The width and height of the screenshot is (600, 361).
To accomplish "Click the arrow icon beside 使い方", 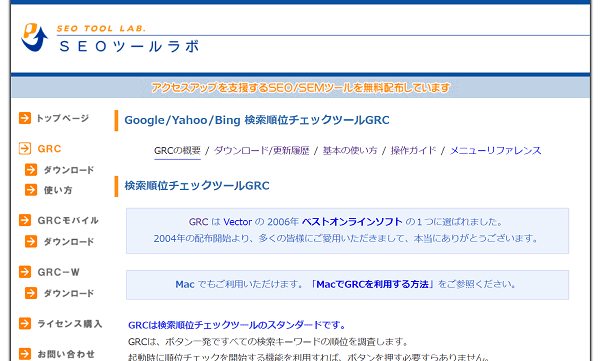I will coord(31,189).
